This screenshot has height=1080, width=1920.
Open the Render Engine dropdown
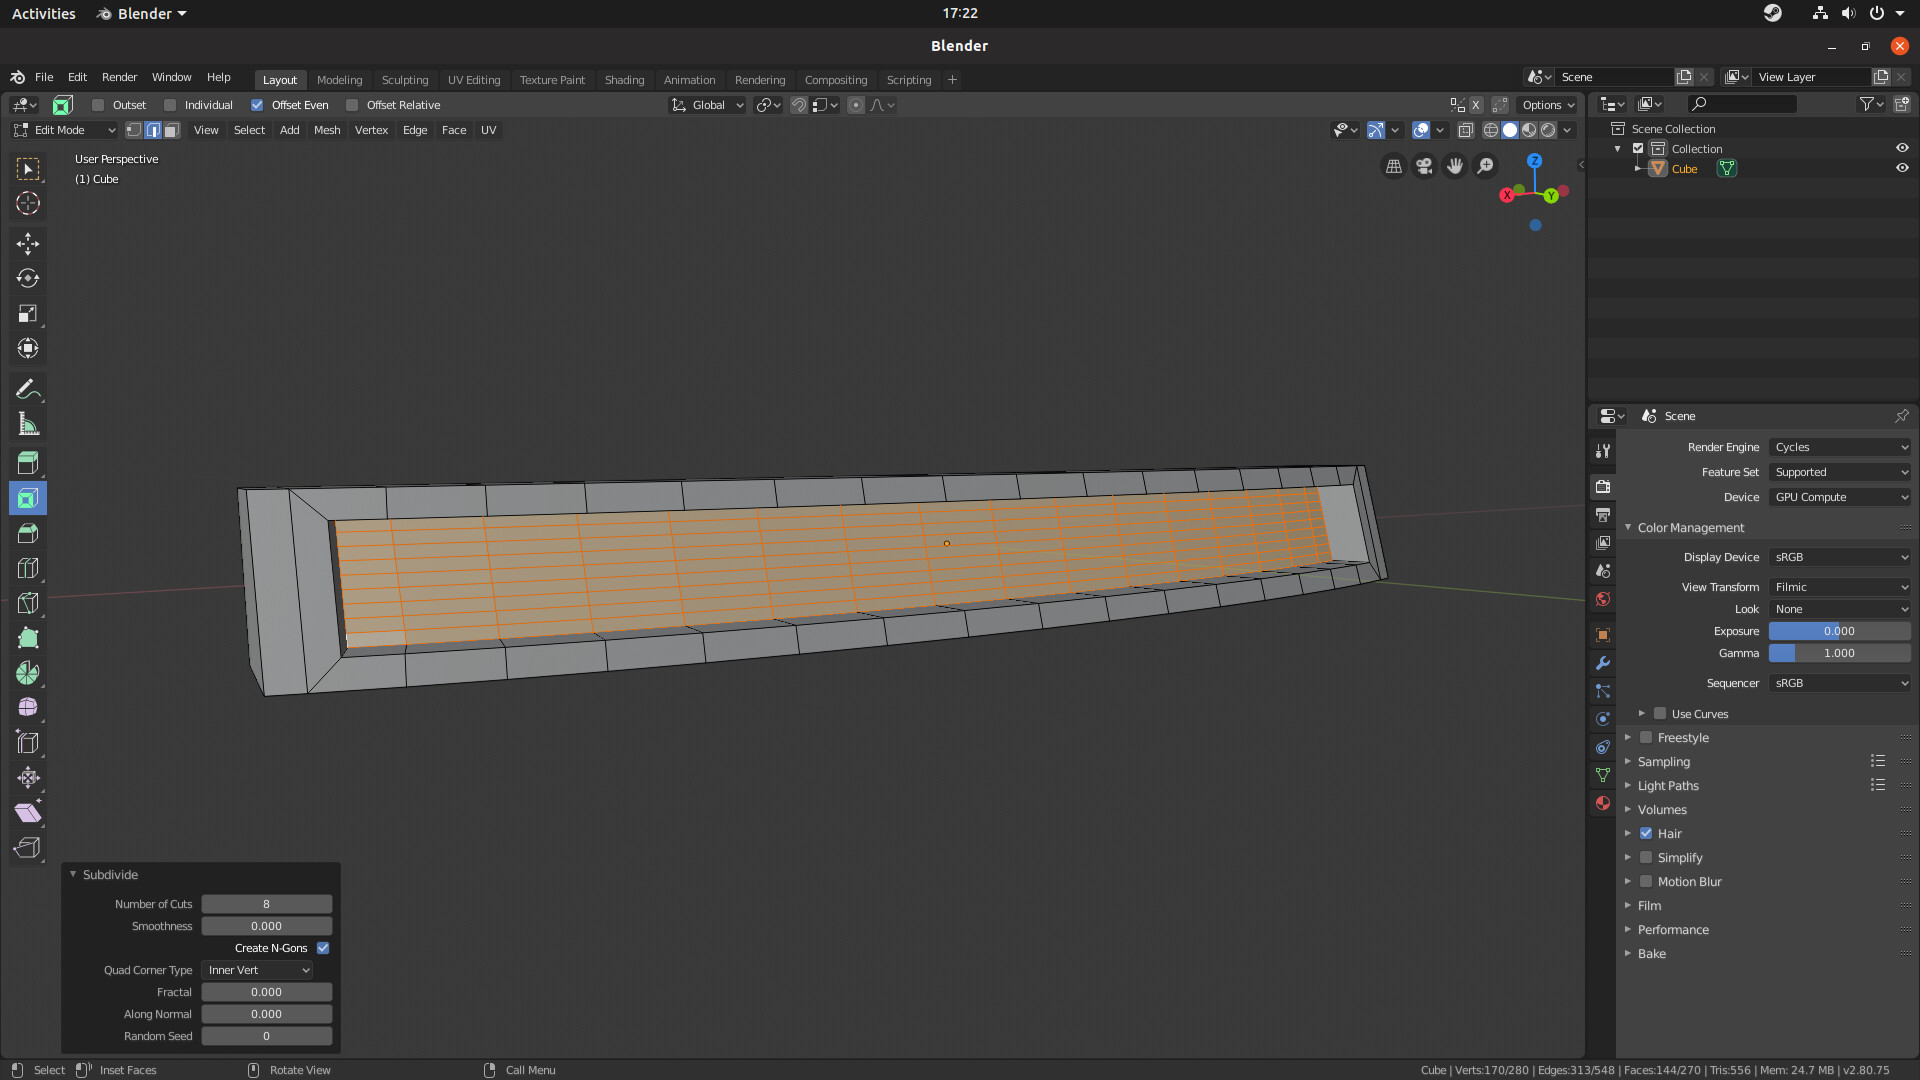[x=1840, y=447]
